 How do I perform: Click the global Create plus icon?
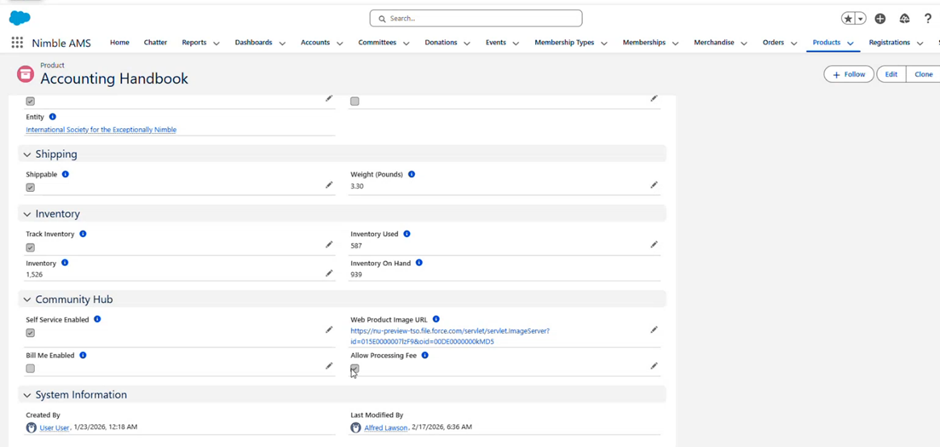[880, 19]
